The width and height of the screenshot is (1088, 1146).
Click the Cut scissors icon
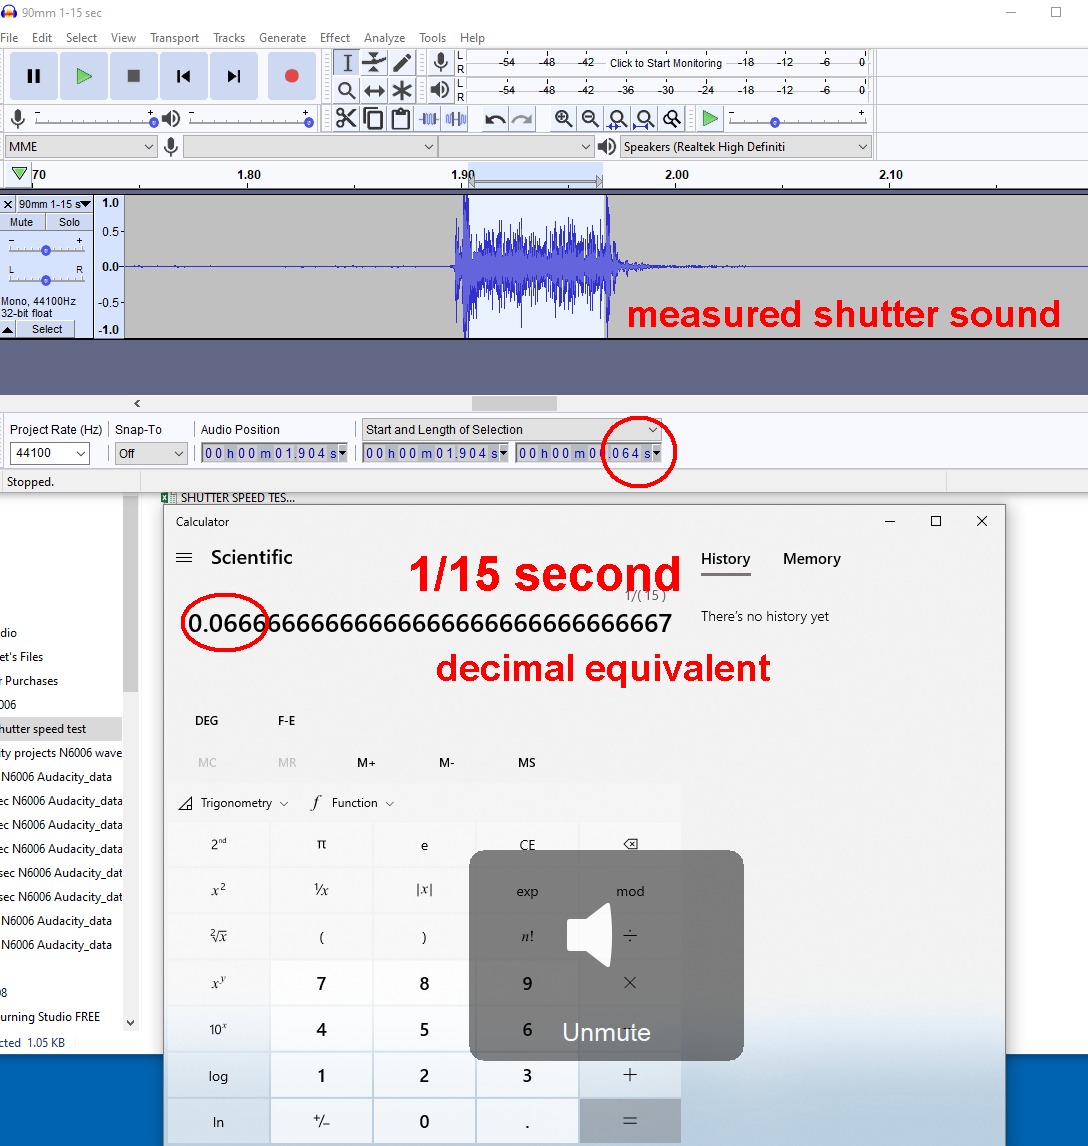(346, 118)
